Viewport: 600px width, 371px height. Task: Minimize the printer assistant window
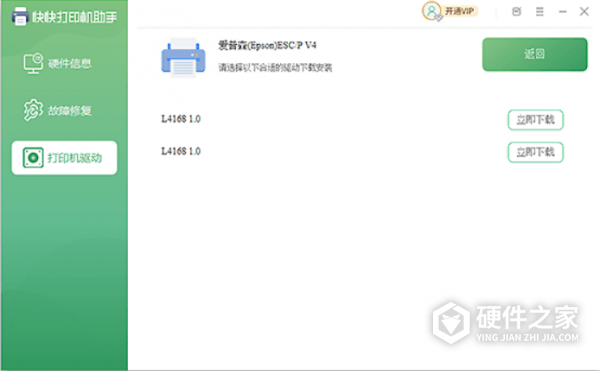(562, 11)
